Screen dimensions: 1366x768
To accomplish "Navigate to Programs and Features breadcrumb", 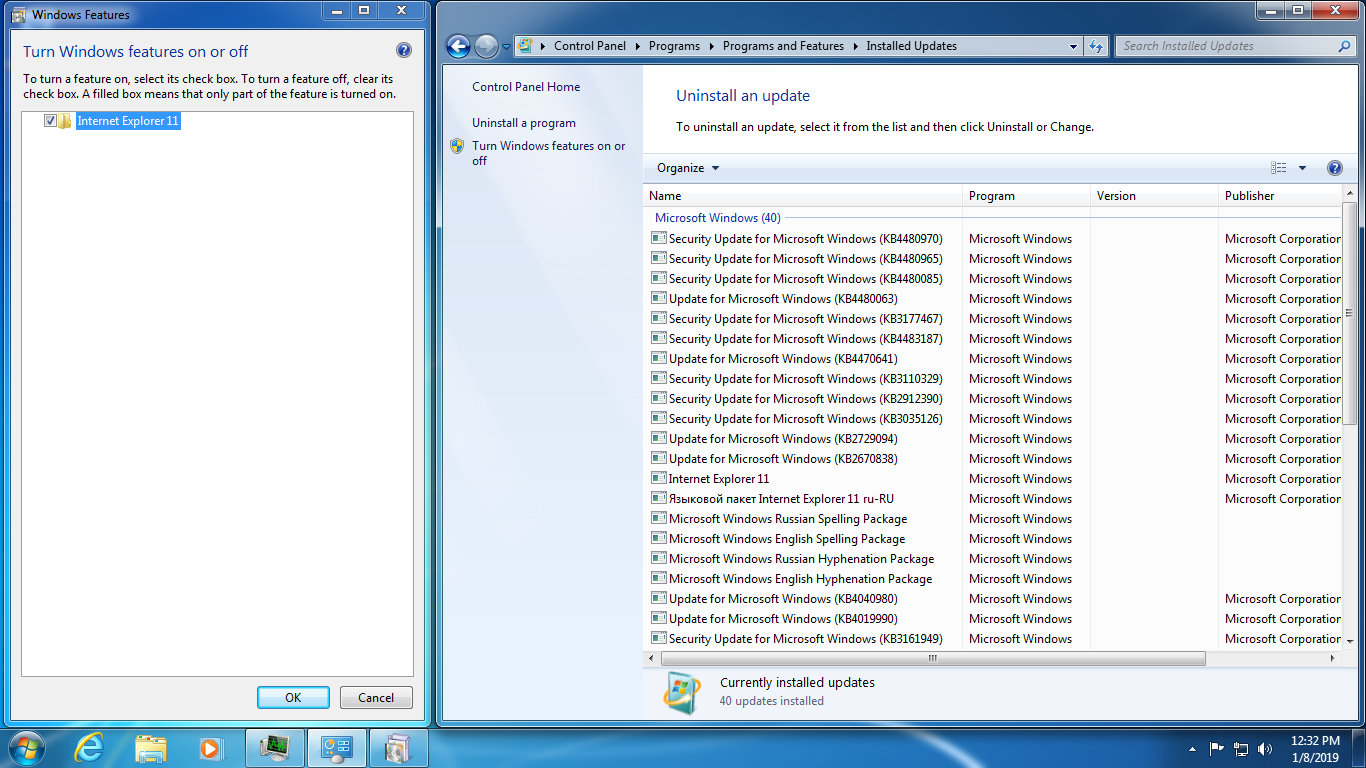I will [x=783, y=46].
